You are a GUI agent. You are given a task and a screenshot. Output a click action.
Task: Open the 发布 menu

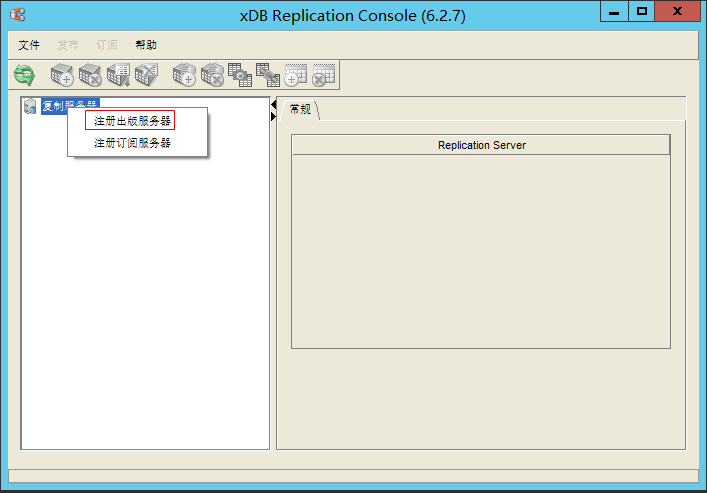[68, 45]
